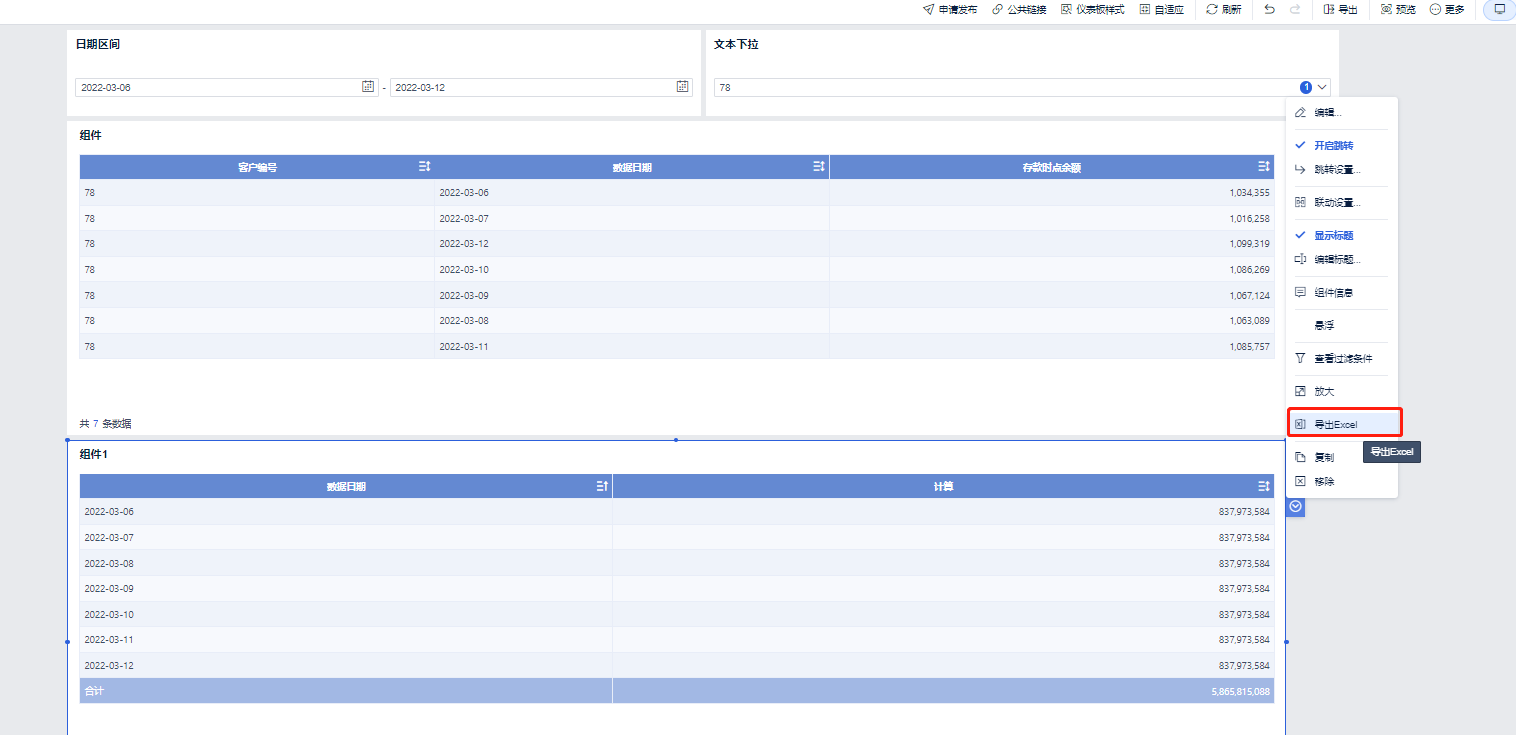
Task: Click the 刷新 refresh button
Action: click(1223, 9)
